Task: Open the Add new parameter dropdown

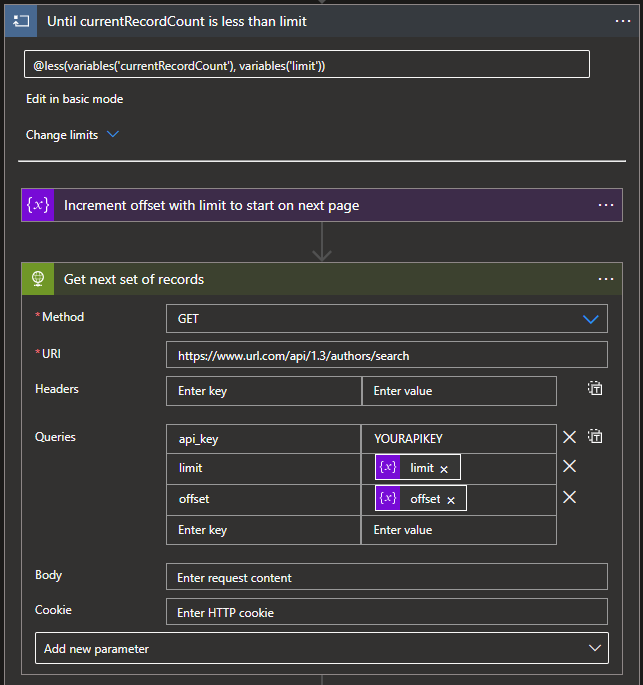Action: [322, 648]
